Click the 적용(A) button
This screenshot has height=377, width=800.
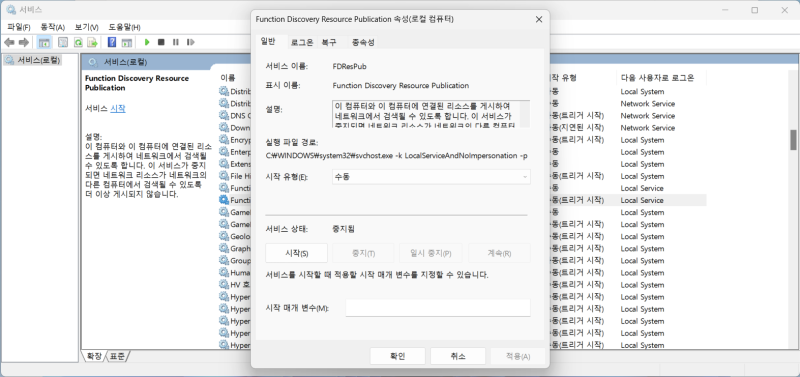point(518,357)
